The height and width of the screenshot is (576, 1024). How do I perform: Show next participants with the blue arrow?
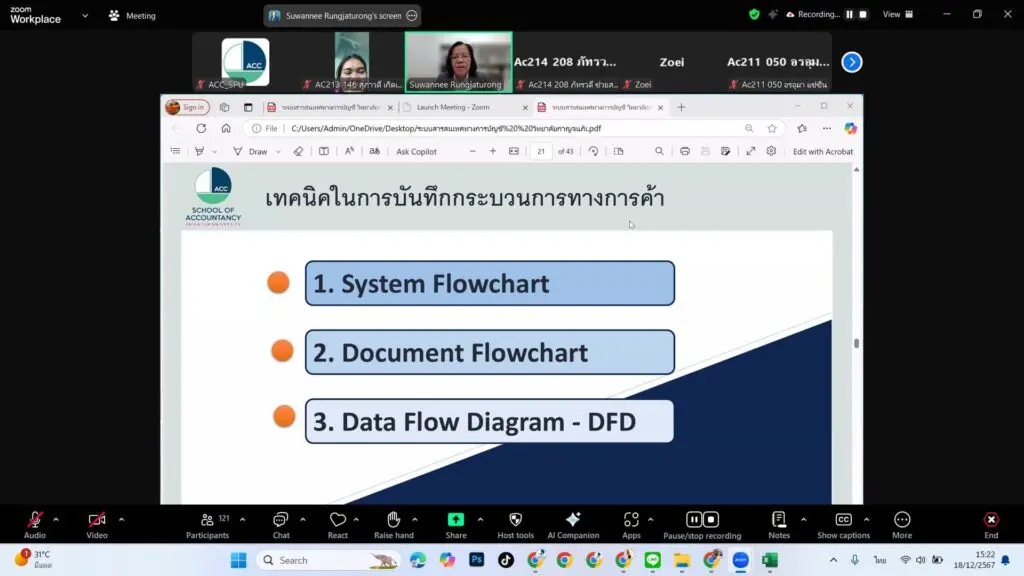click(x=852, y=62)
